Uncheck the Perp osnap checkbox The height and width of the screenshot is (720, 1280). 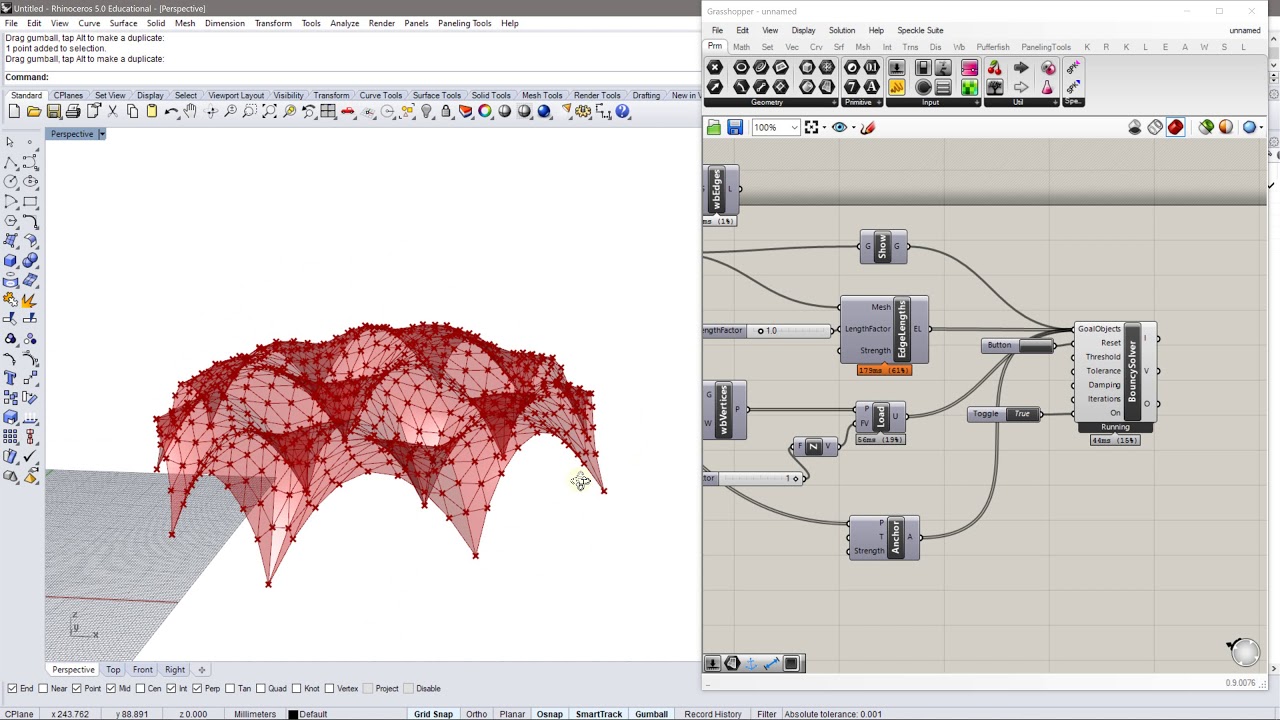pyautogui.click(x=197, y=688)
